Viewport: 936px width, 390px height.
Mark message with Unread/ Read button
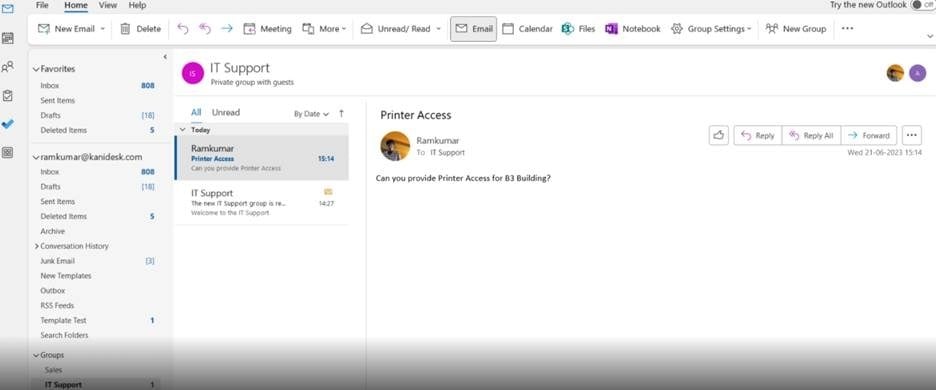coord(396,29)
